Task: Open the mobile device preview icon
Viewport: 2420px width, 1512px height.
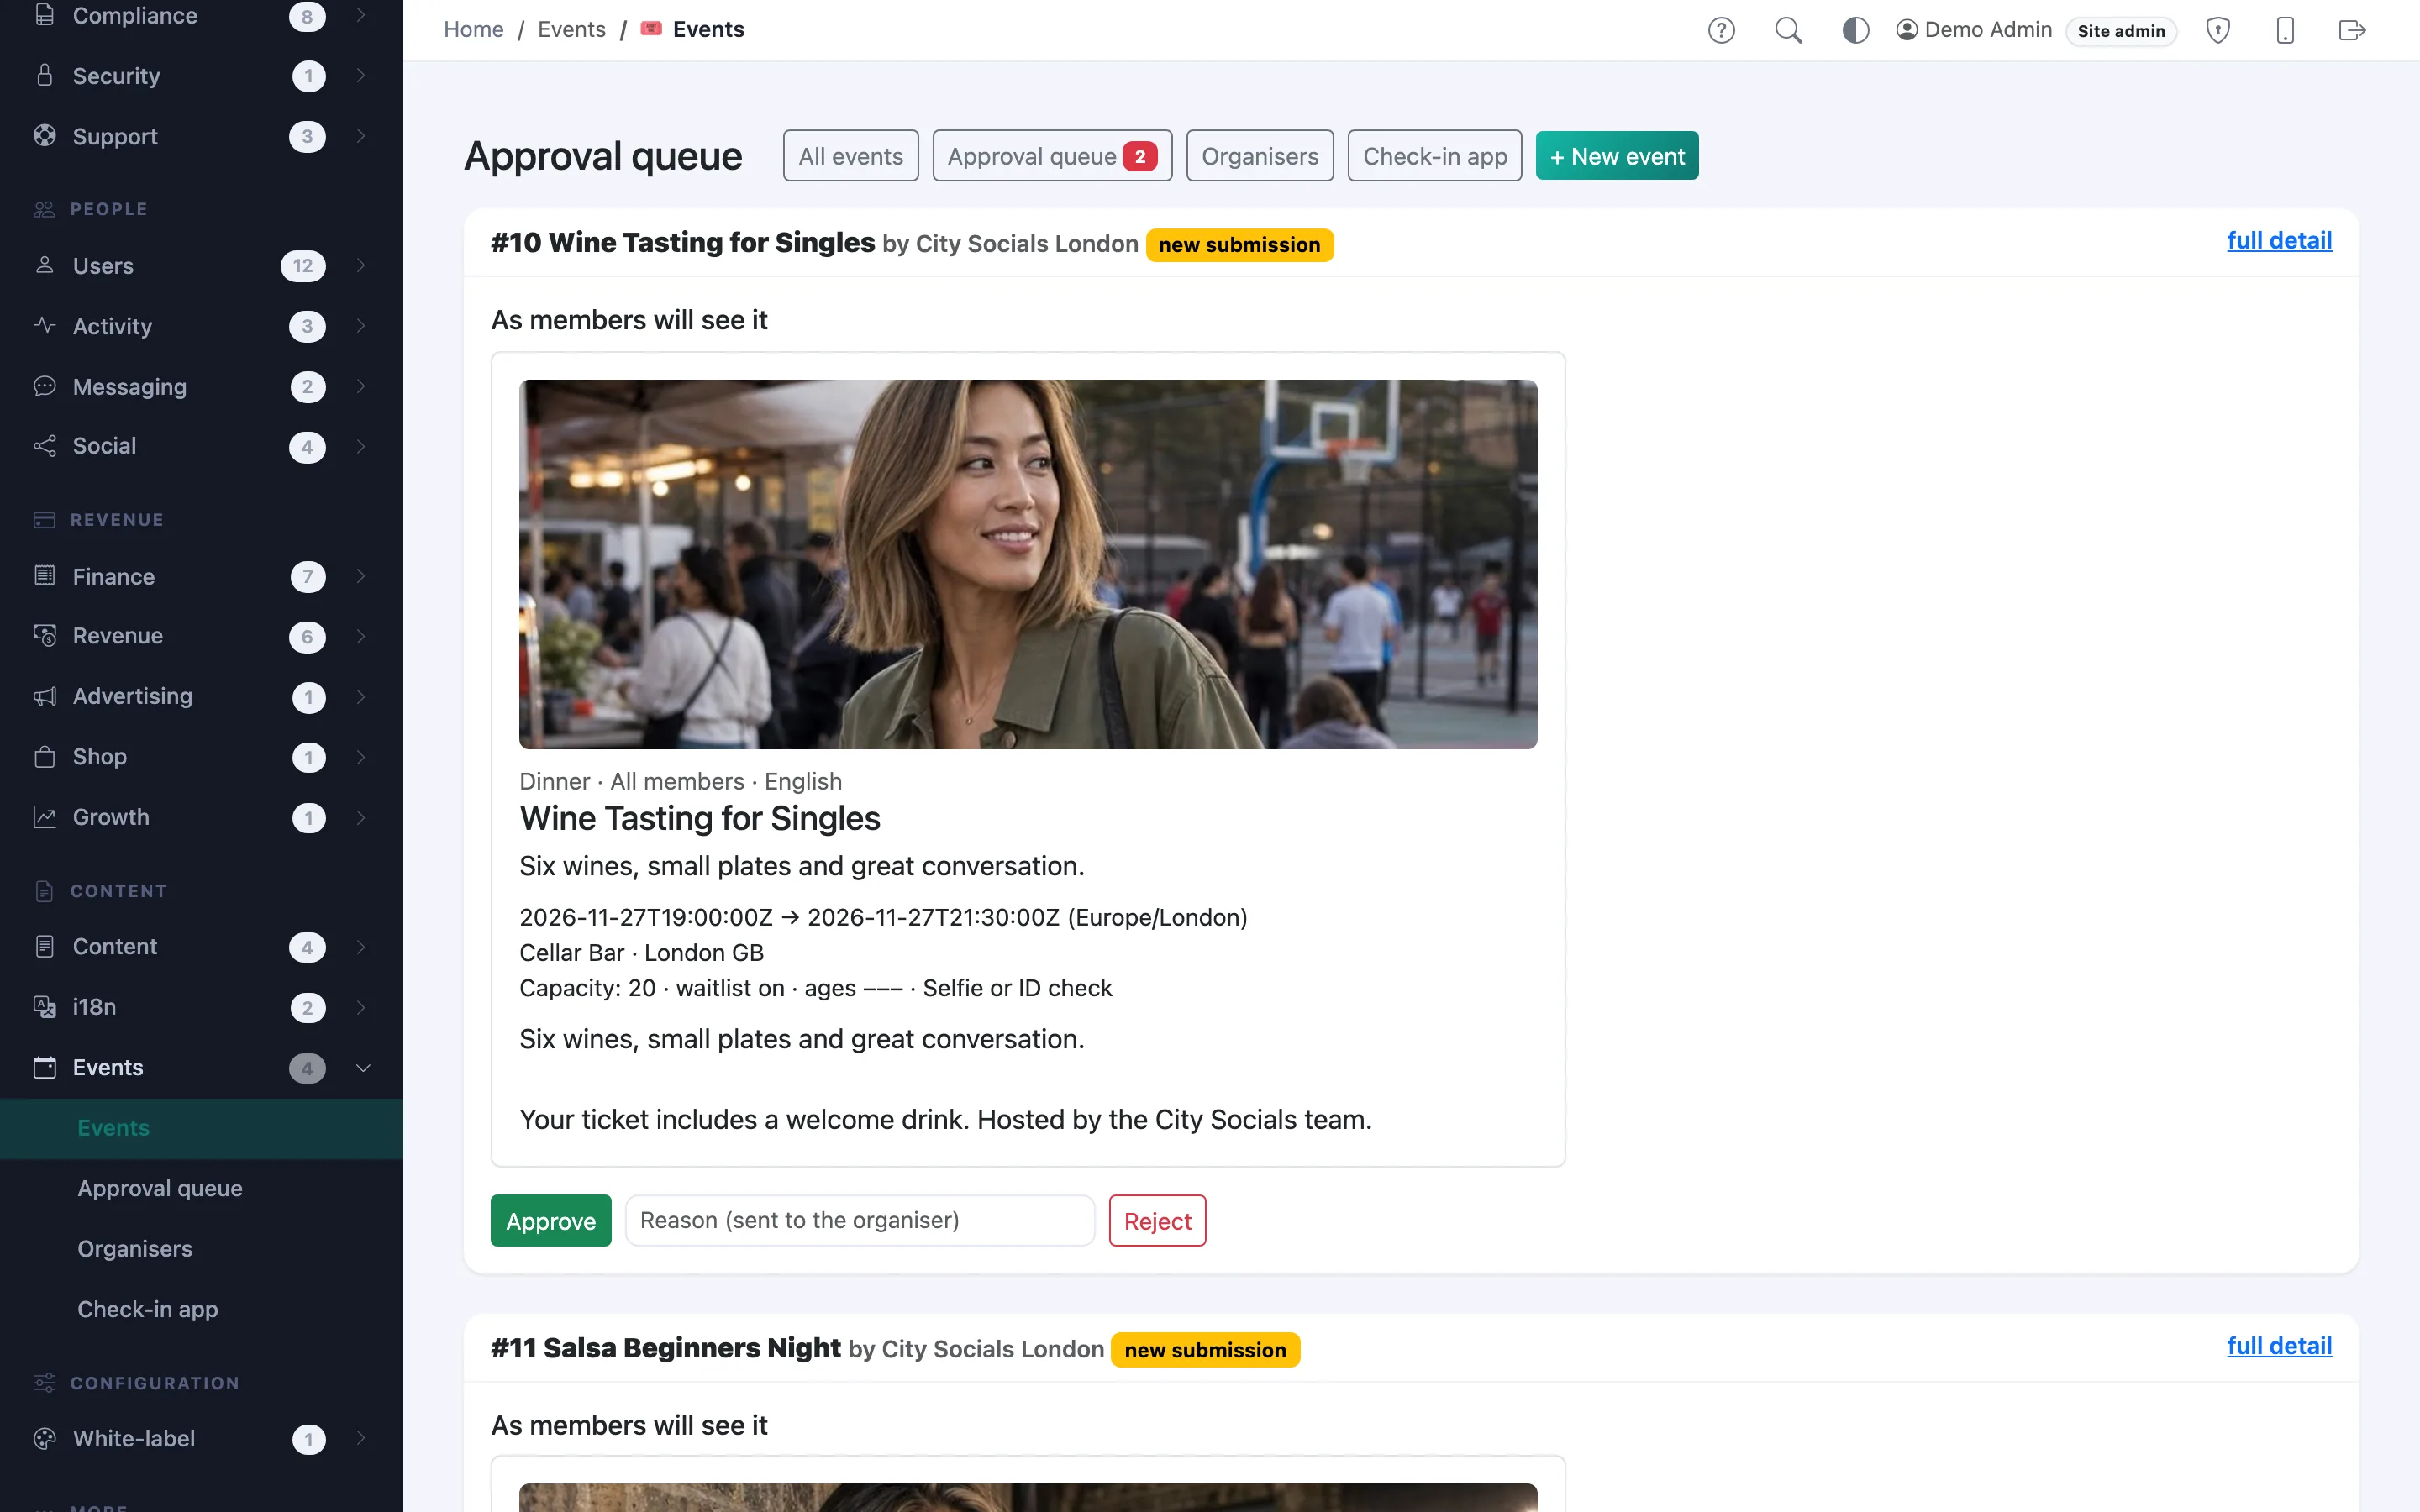Action: click(2285, 30)
